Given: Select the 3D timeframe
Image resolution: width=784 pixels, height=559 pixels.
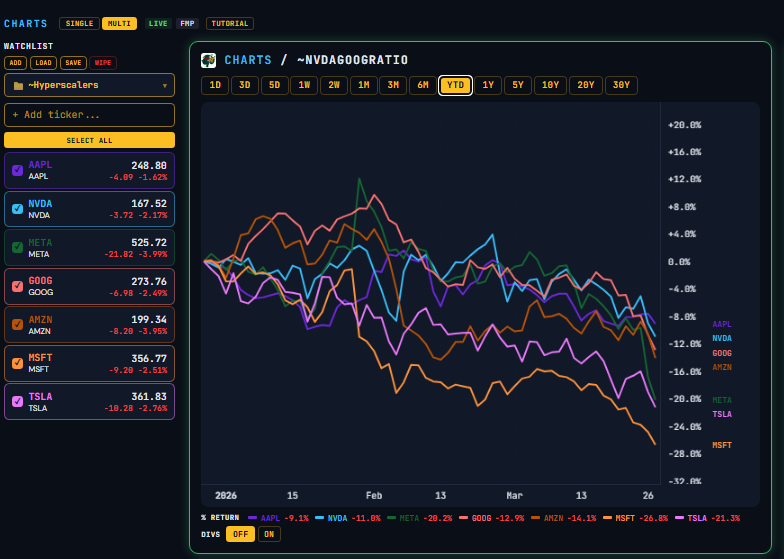Looking at the screenshot, I should pyautogui.click(x=244, y=85).
